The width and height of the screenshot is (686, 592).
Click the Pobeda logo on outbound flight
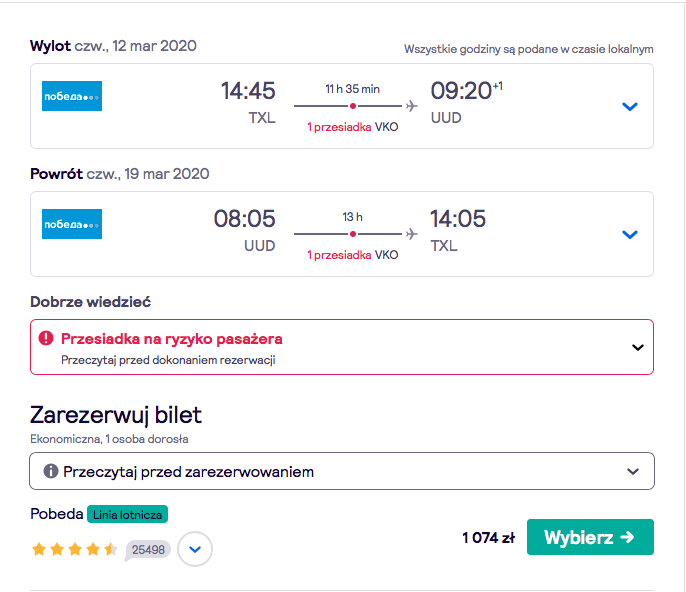pyautogui.click(x=72, y=96)
